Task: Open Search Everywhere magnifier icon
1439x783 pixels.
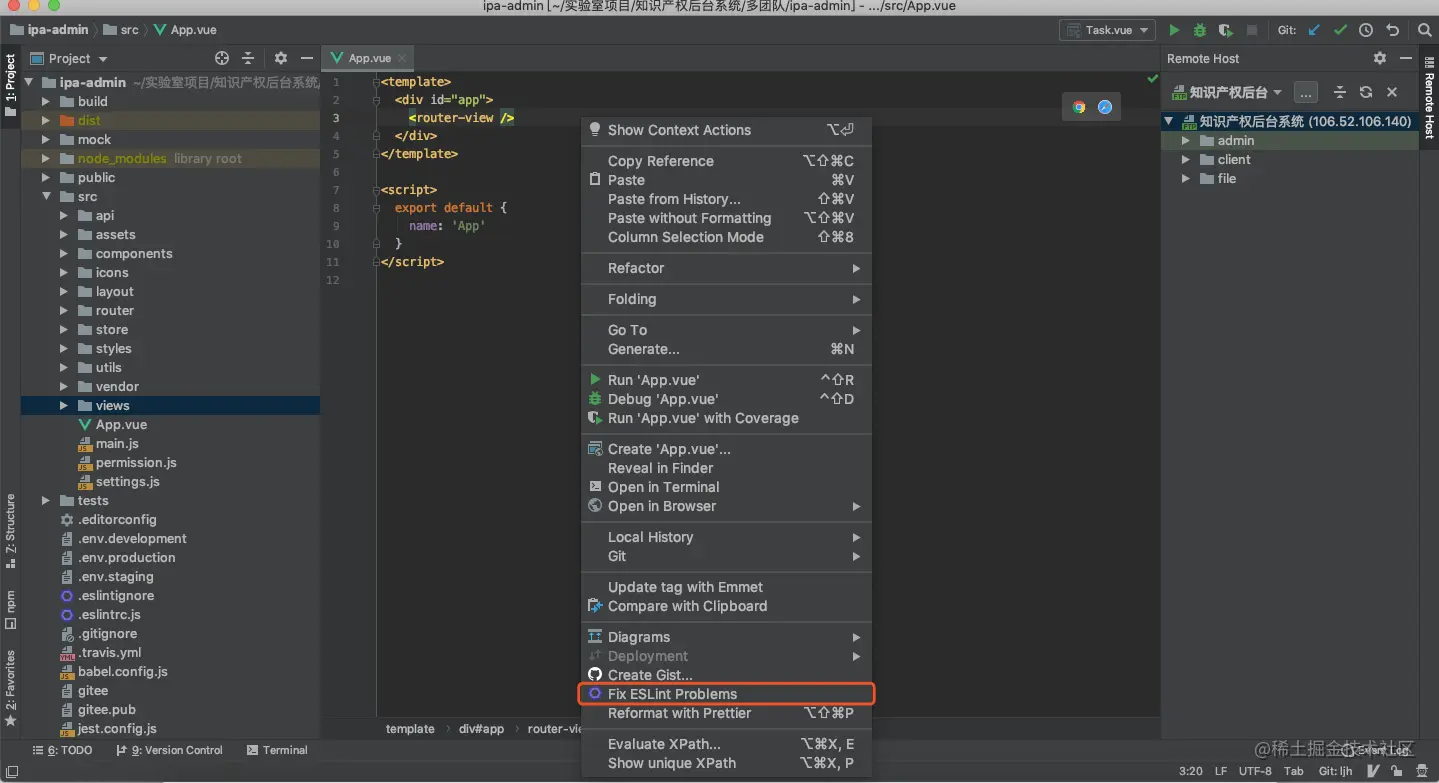Action: tap(1425, 30)
